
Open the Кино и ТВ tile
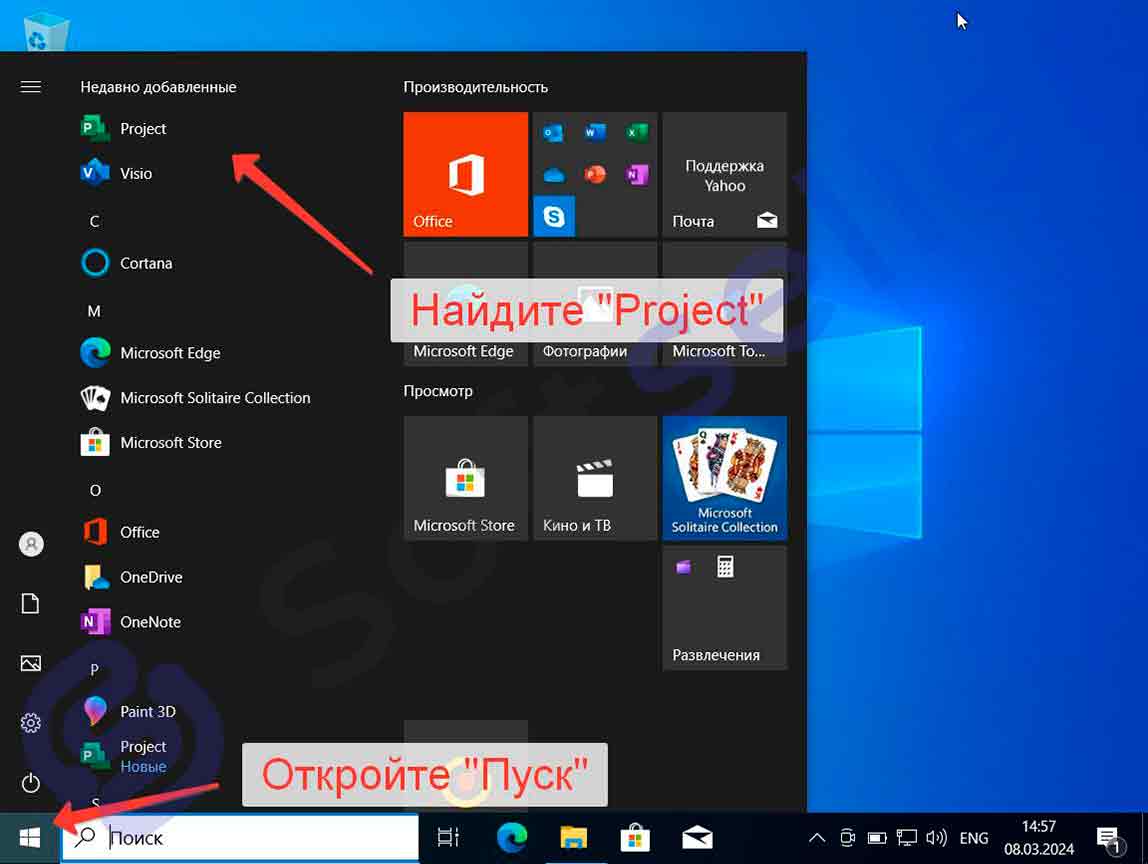(595, 478)
